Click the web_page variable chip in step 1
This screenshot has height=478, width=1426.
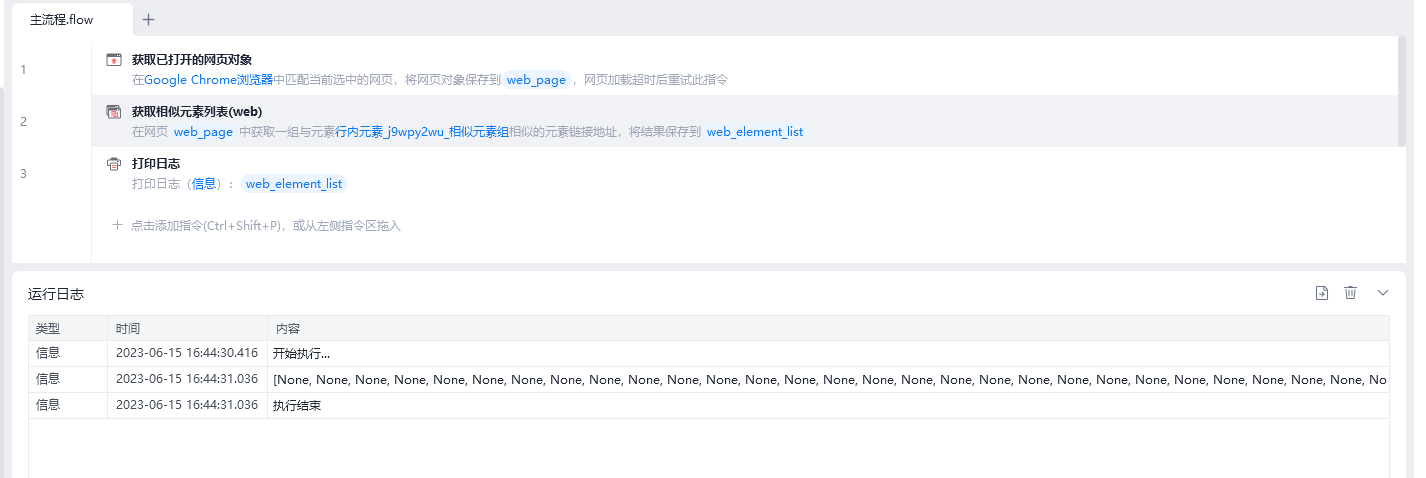click(x=536, y=80)
